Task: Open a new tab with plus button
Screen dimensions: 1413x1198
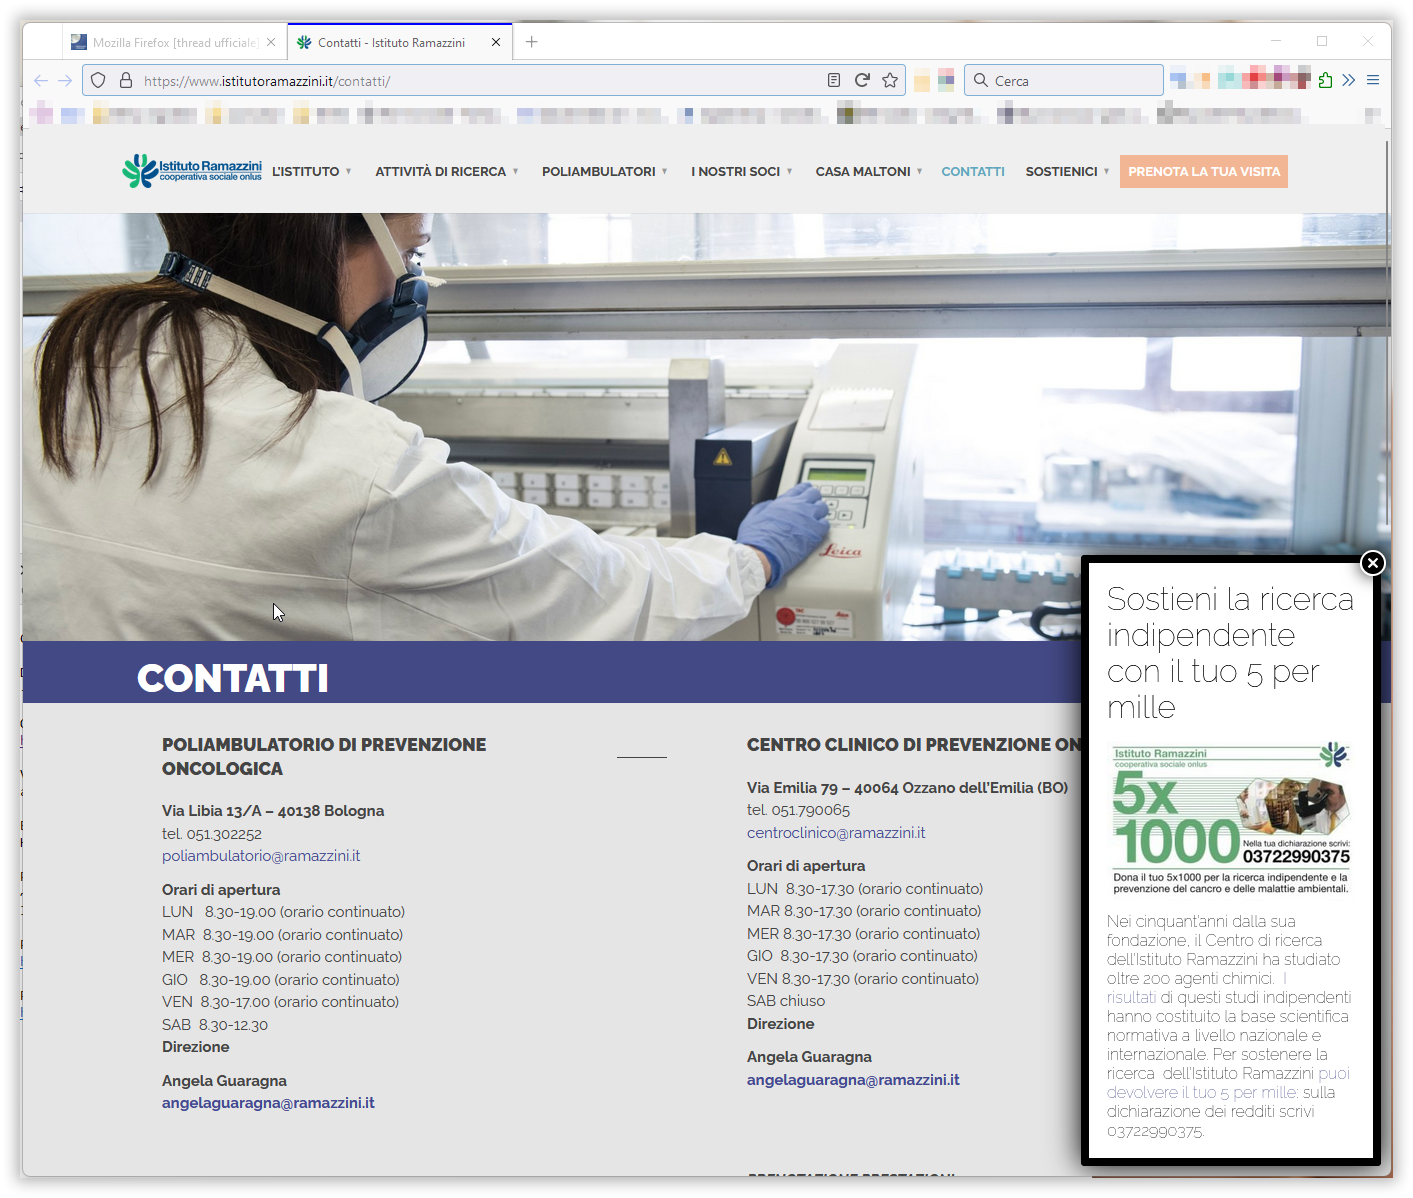Action: coord(532,42)
